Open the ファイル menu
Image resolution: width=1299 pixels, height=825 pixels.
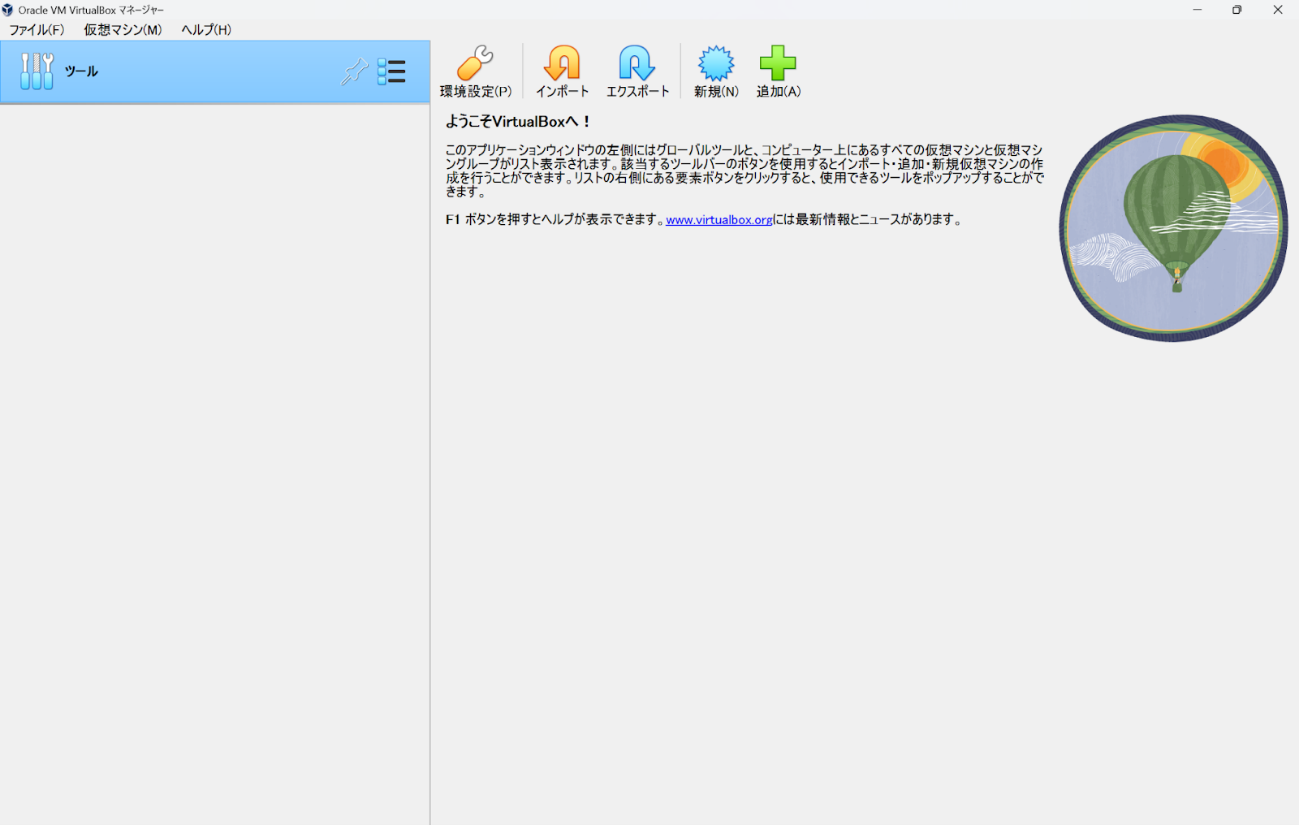[36, 30]
